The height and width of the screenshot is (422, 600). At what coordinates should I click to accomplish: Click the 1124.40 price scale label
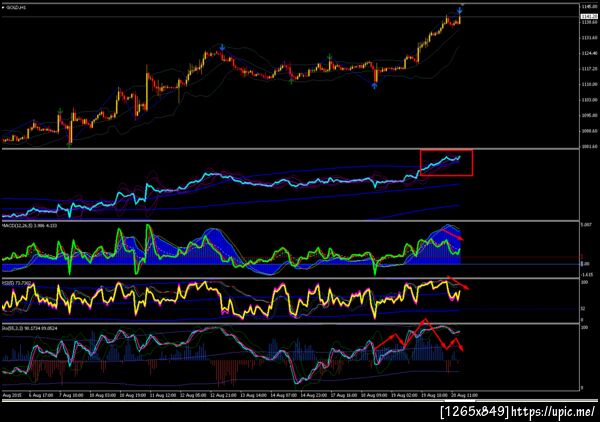589,53
